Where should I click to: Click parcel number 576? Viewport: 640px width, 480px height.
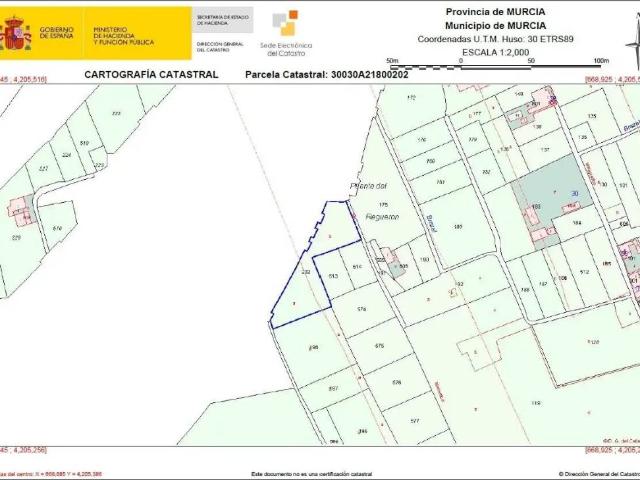click(x=396, y=382)
